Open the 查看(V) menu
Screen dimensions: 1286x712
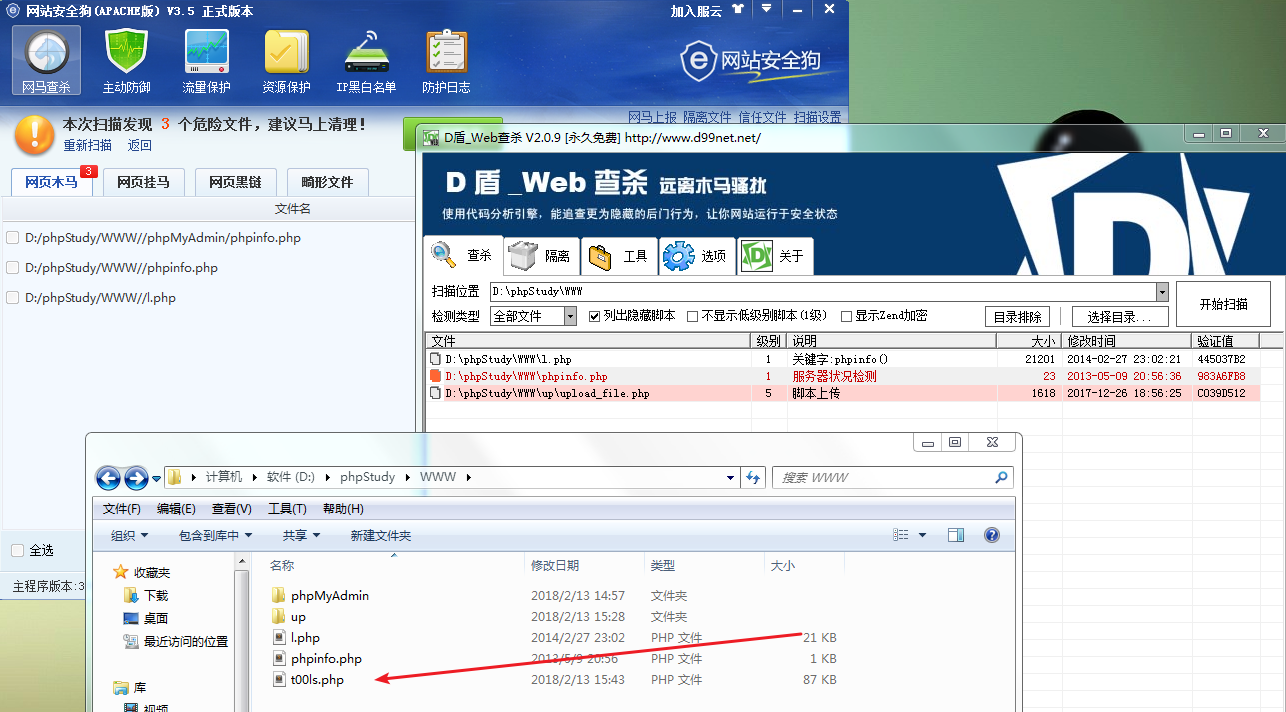point(232,509)
